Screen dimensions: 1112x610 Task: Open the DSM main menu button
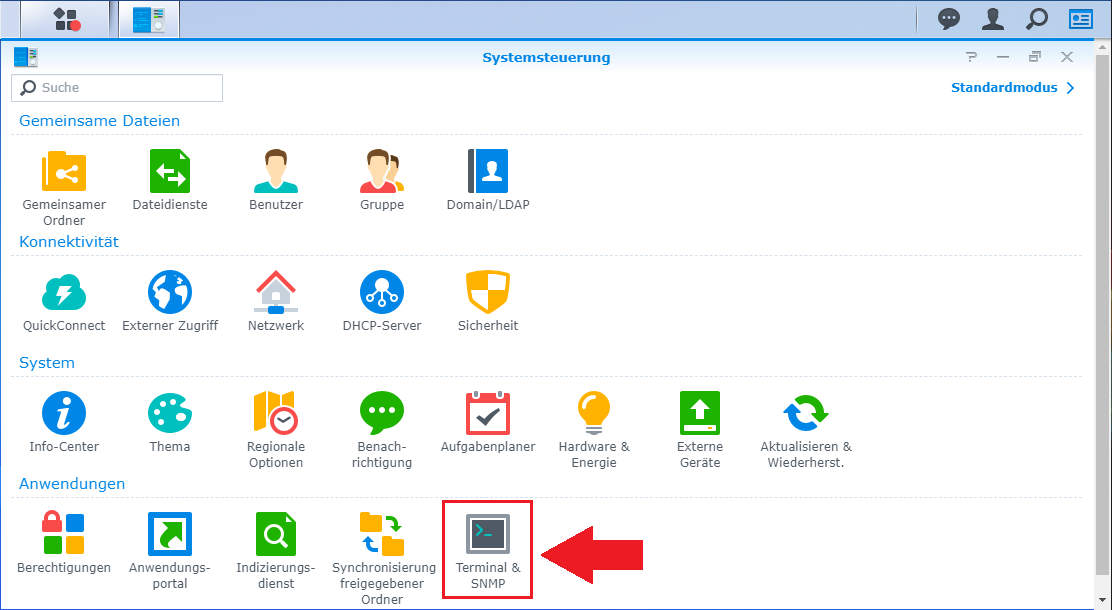click(x=67, y=19)
